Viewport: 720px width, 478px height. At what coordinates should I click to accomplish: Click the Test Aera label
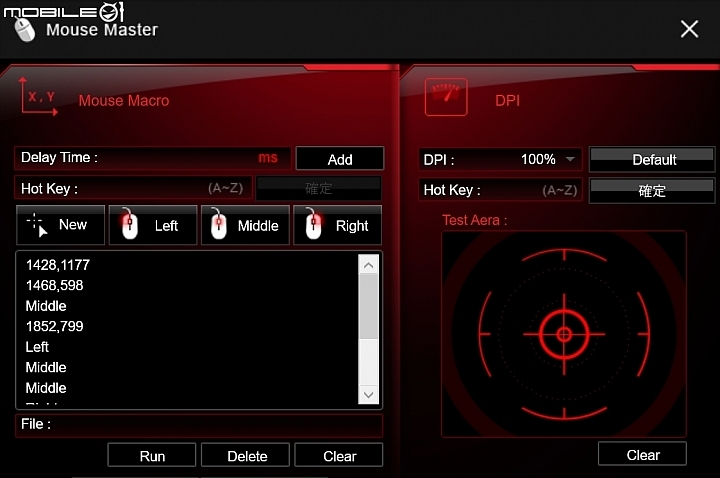[475, 220]
